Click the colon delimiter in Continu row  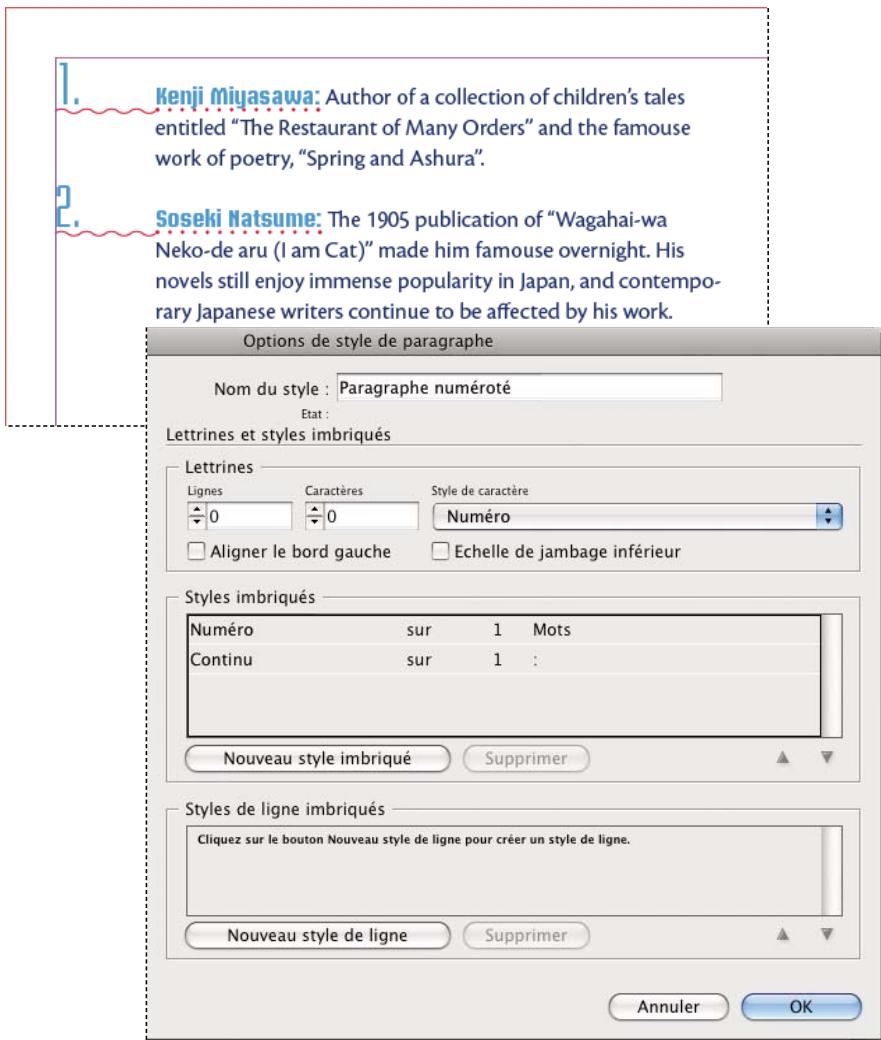[535, 661]
